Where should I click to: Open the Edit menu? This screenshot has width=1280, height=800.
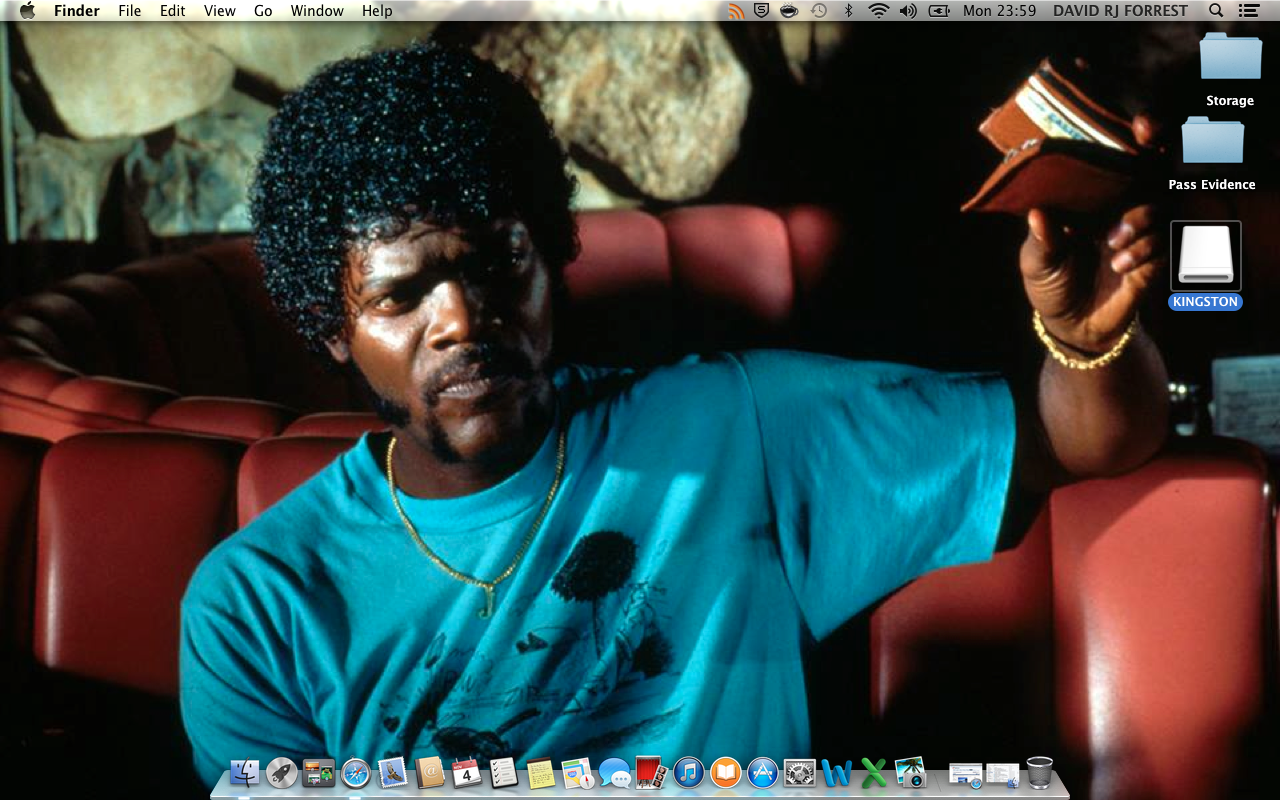(x=173, y=11)
